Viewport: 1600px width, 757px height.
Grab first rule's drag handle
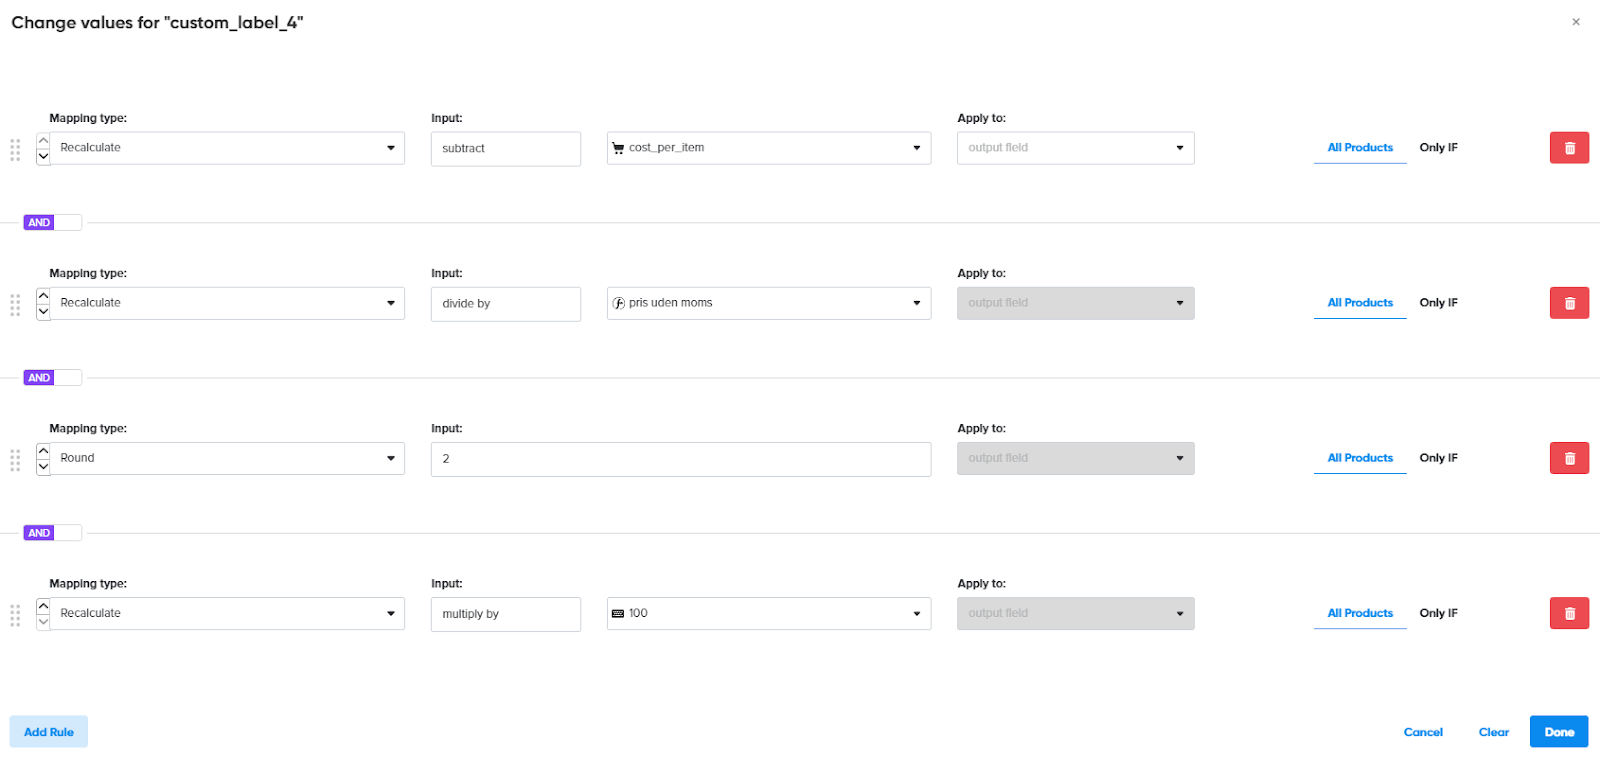15,150
